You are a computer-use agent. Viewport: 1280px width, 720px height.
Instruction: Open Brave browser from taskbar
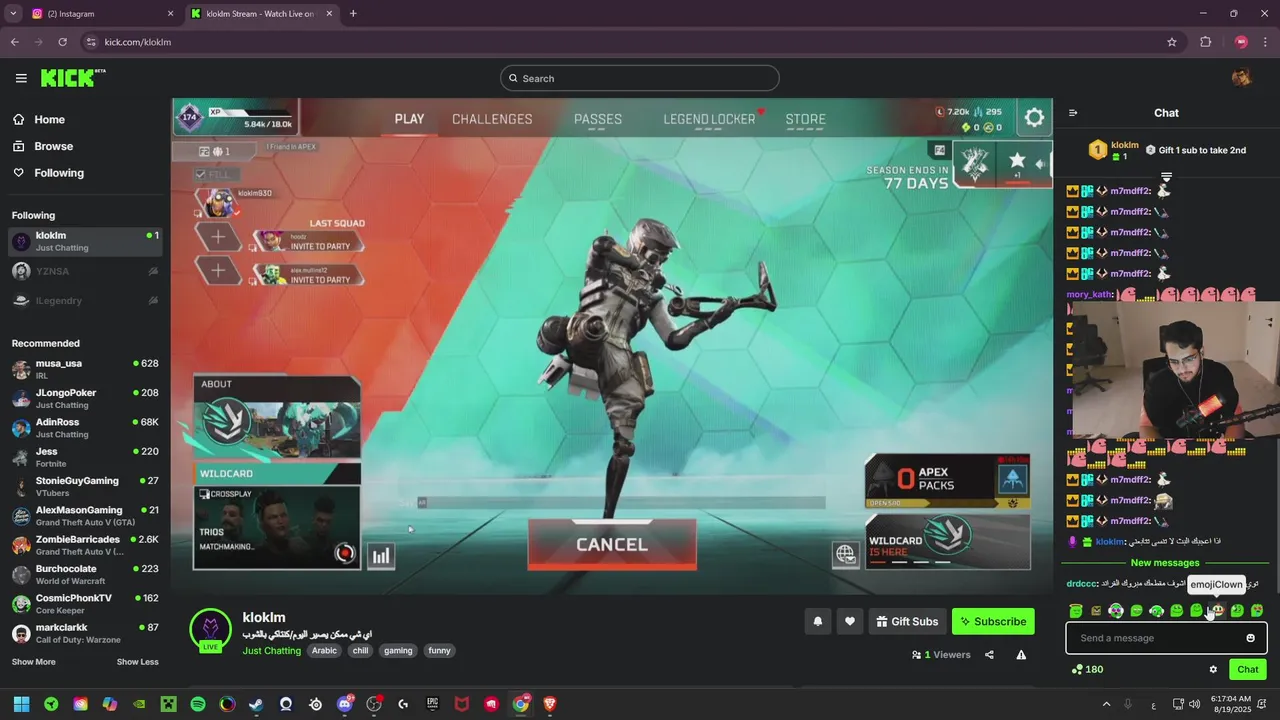[550, 704]
